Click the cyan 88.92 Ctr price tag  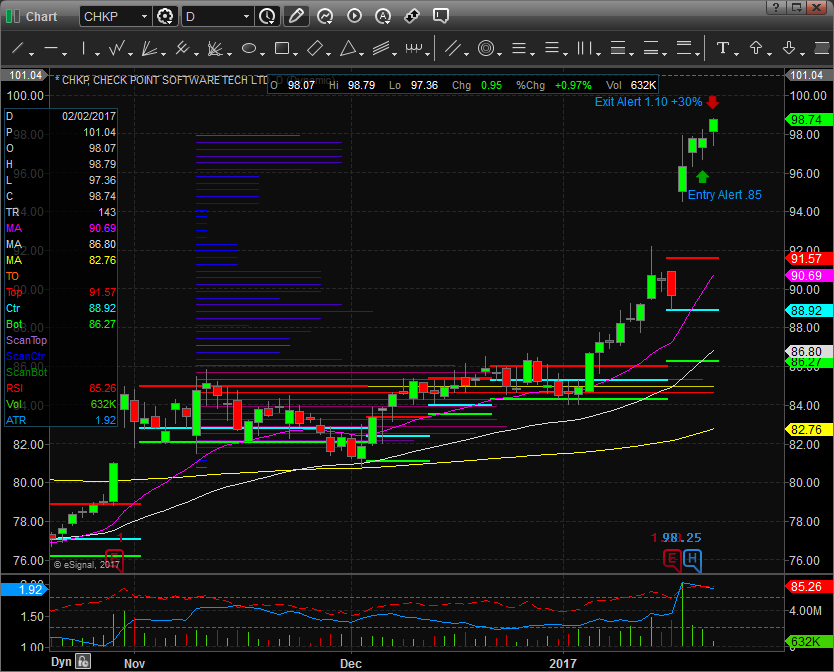pyautogui.click(x=808, y=311)
